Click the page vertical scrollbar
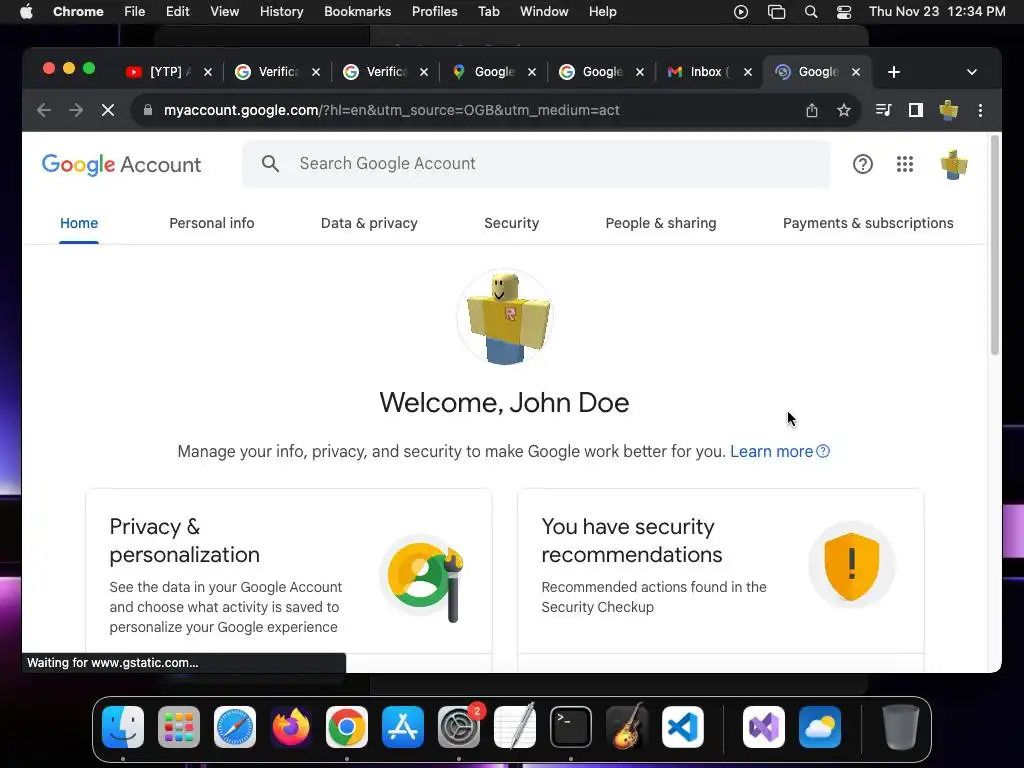The height and width of the screenshot is (768, 1024). pos(995,246)
